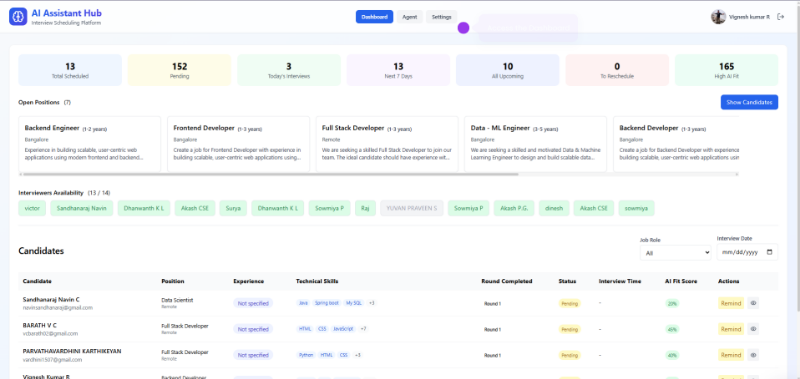Switch to the Dashboard tab
800x379 pixels.
pyautogui.click(x=374, y=17)
